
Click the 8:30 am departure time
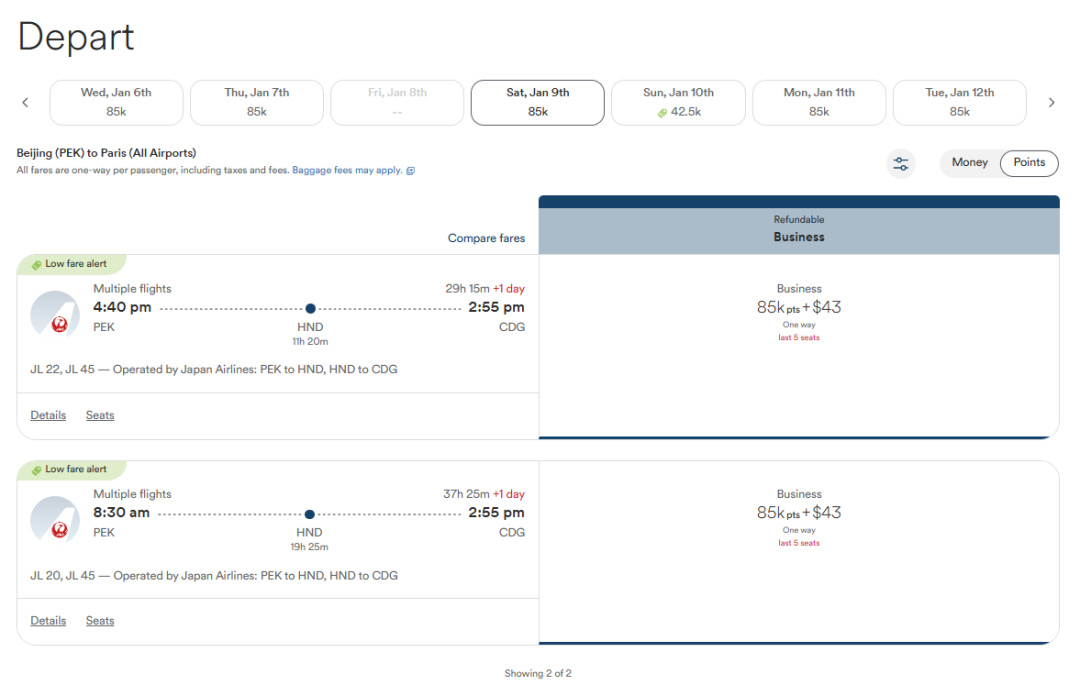point(121,513)
